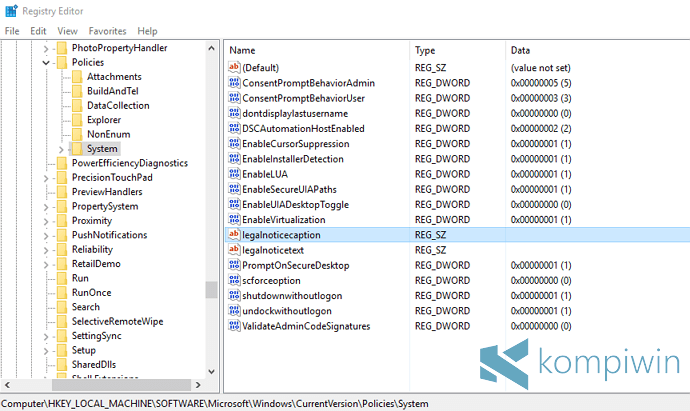Image resolution: width=690 pixels, height=411 pixels.
Task: Click the undockwithoutlogon DWORD icon
Action: (x=234, y=310)
